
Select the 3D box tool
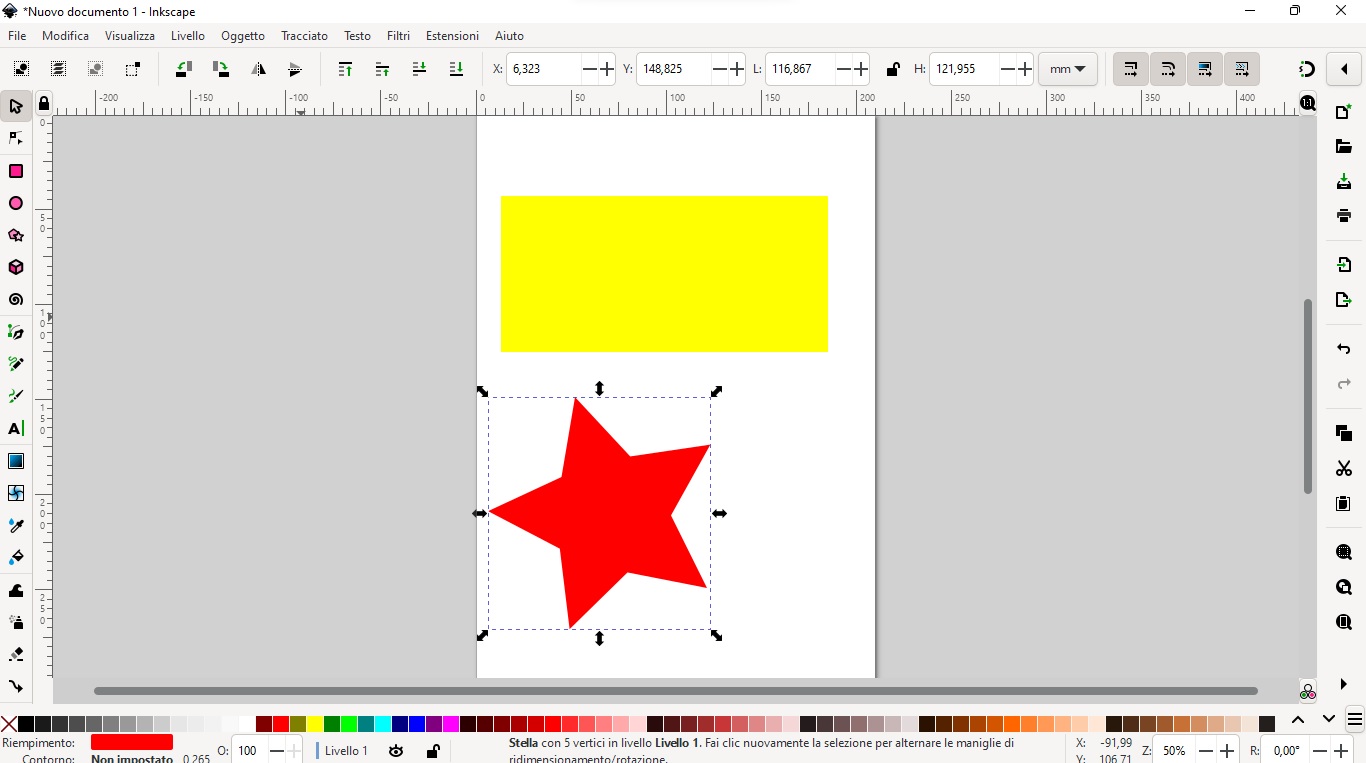coord(16,267)
